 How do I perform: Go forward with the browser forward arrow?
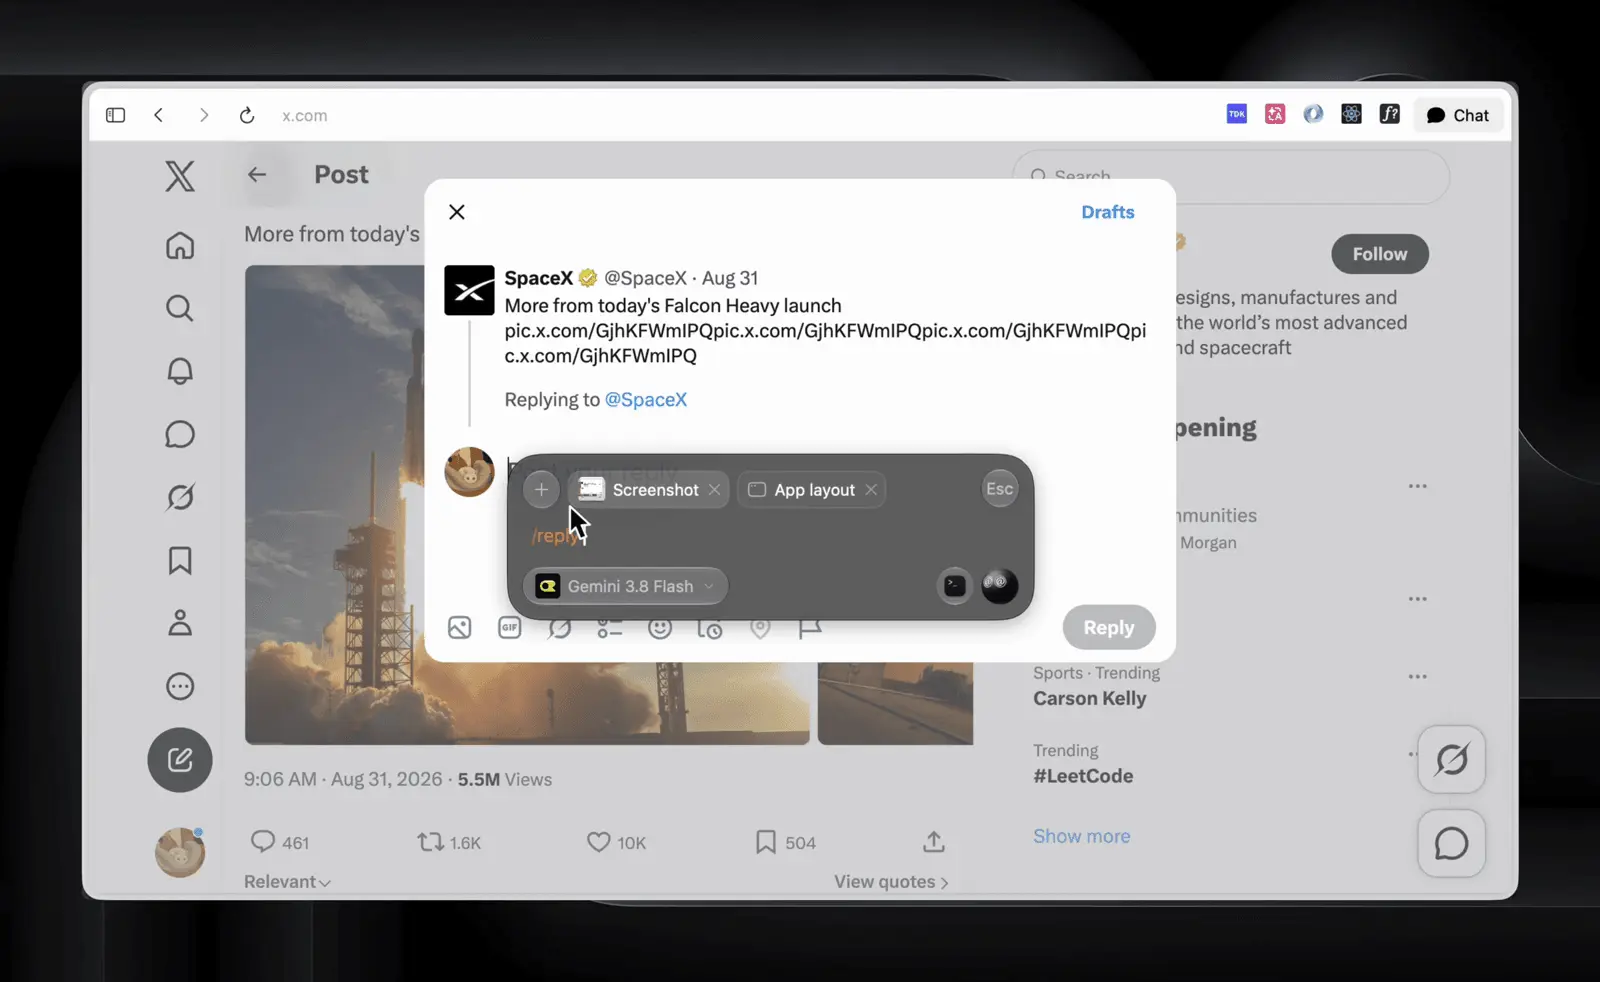204,115
